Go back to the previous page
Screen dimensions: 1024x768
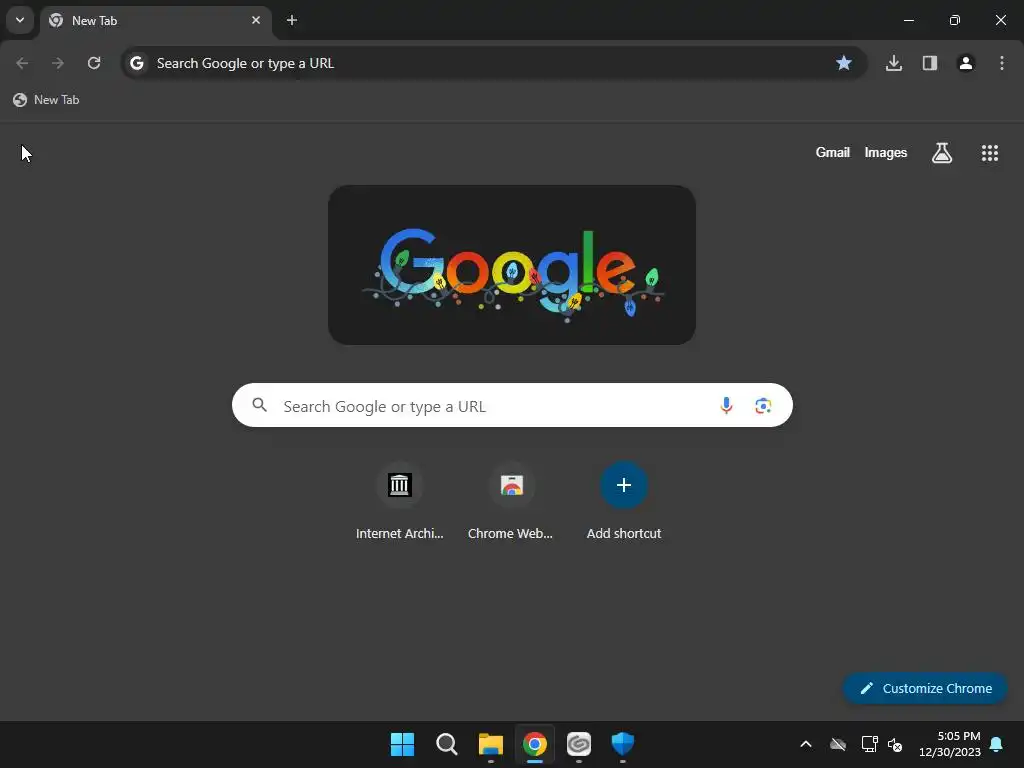(x=22, y=63)
